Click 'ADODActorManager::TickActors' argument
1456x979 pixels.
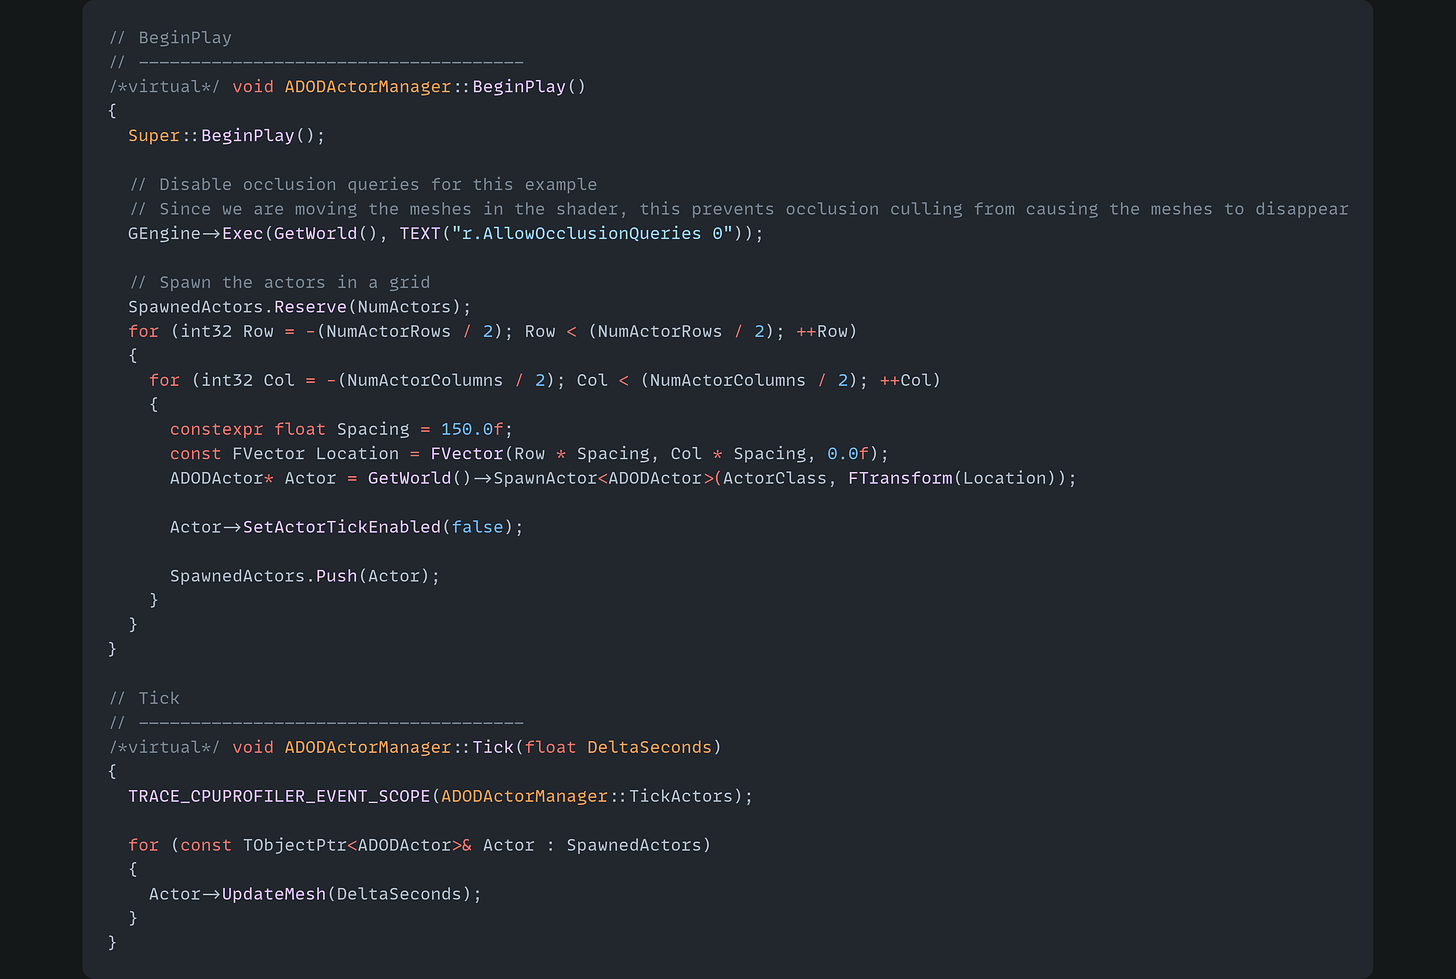[x=587, y=796]
